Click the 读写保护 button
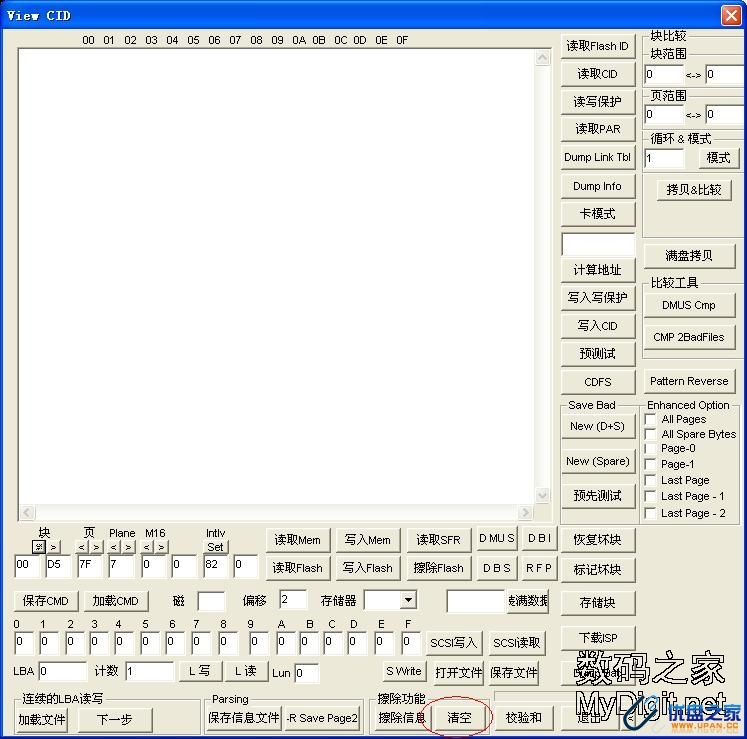The image size is (747, 739). tap(598, 101)
